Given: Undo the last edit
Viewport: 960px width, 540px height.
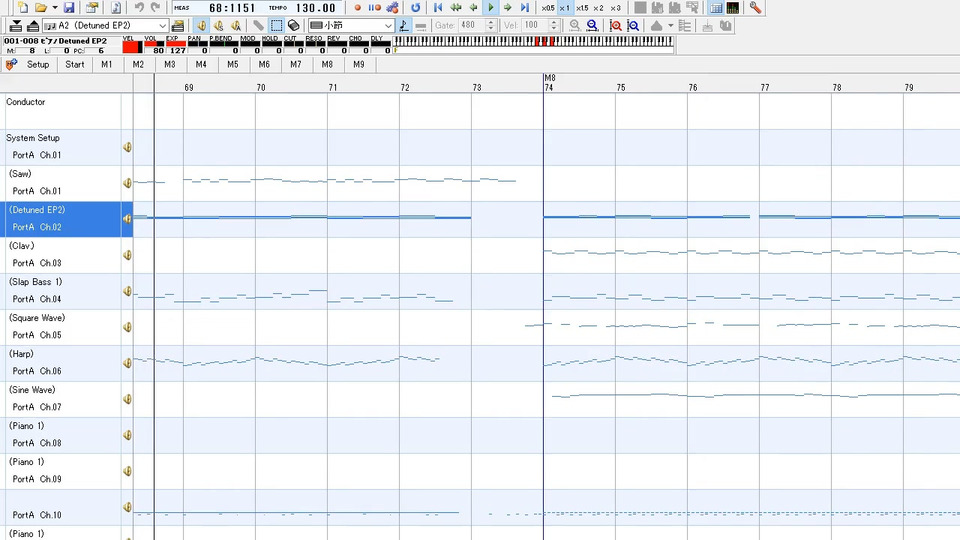Looking at the screenshot, I should click(140, 8).
